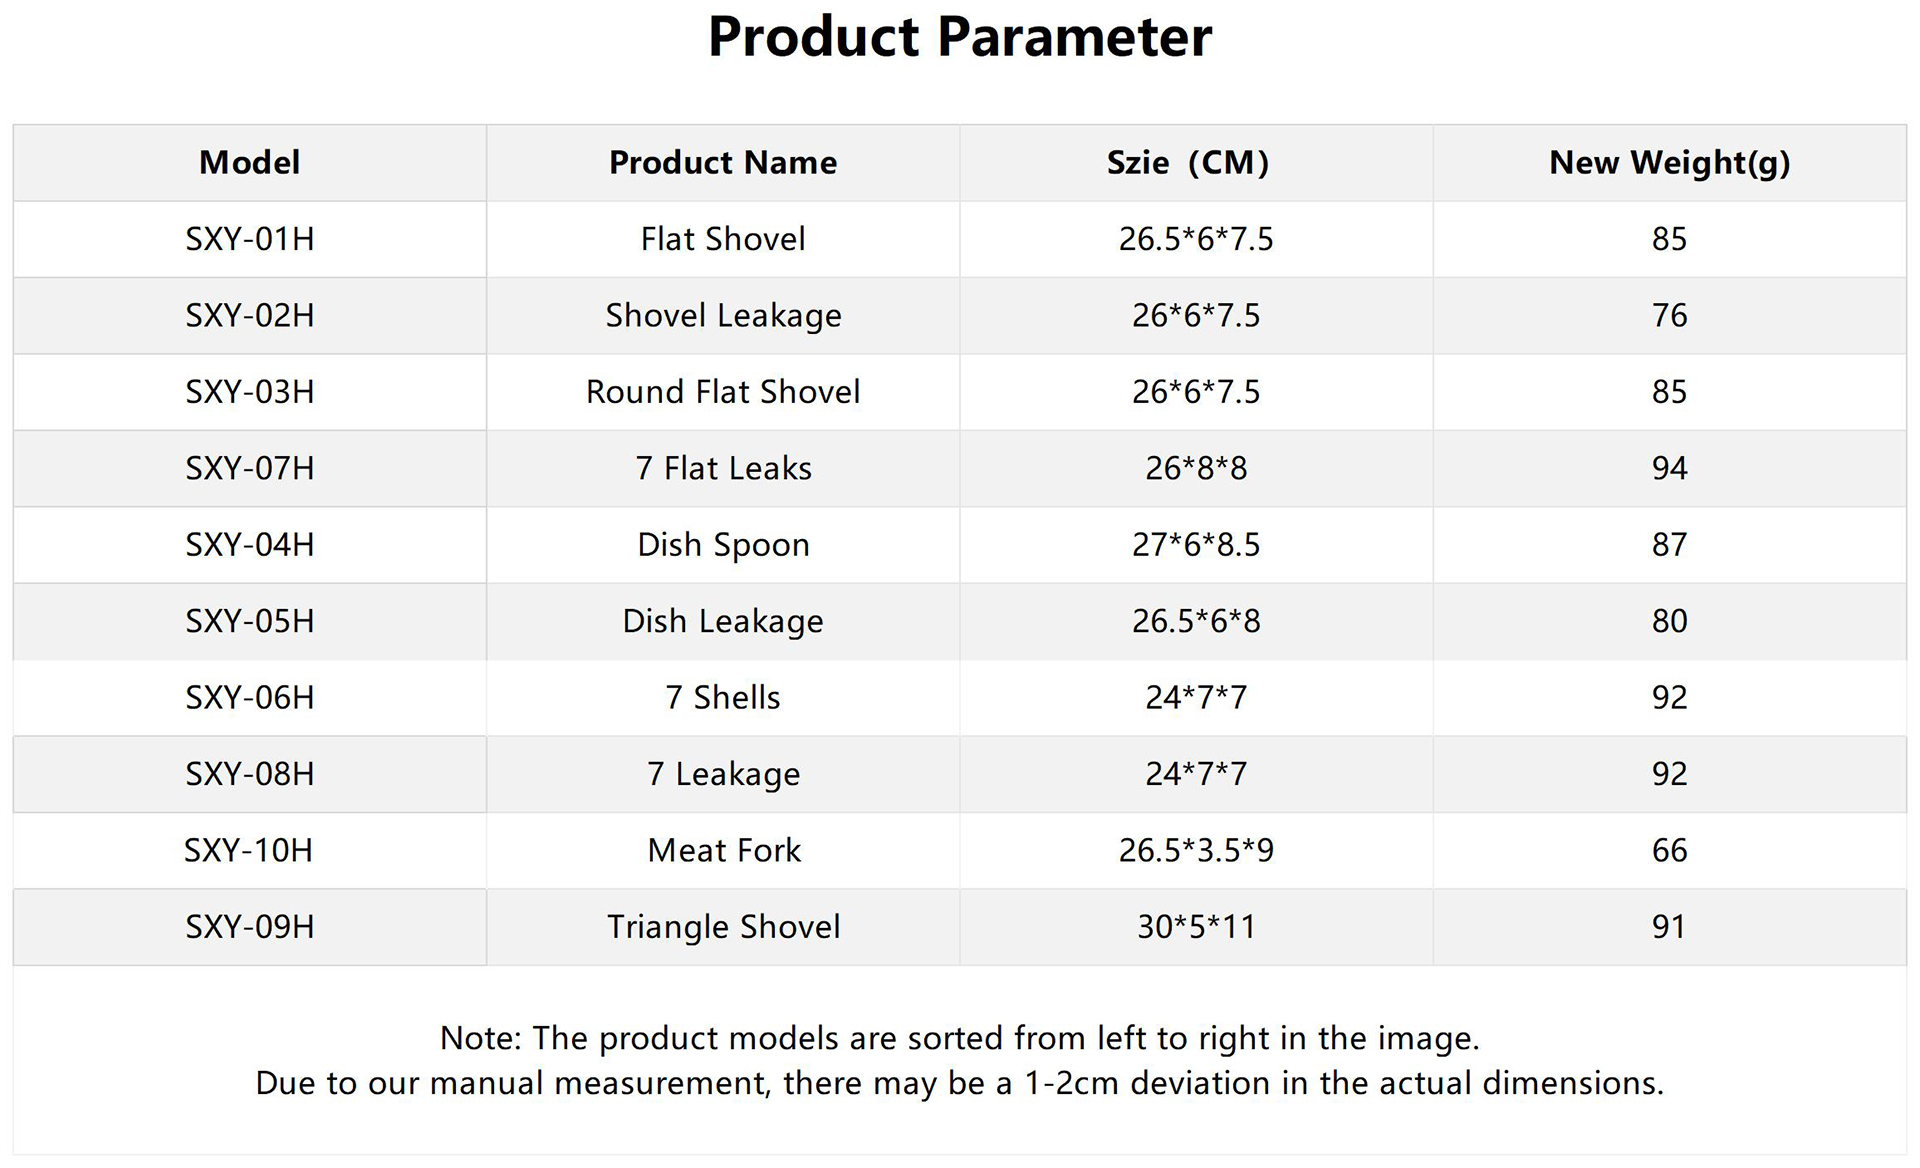Select the SXY-01H model cell
The width and height of the screenshot is (1920, 1168).
click(x=249, y=239)
